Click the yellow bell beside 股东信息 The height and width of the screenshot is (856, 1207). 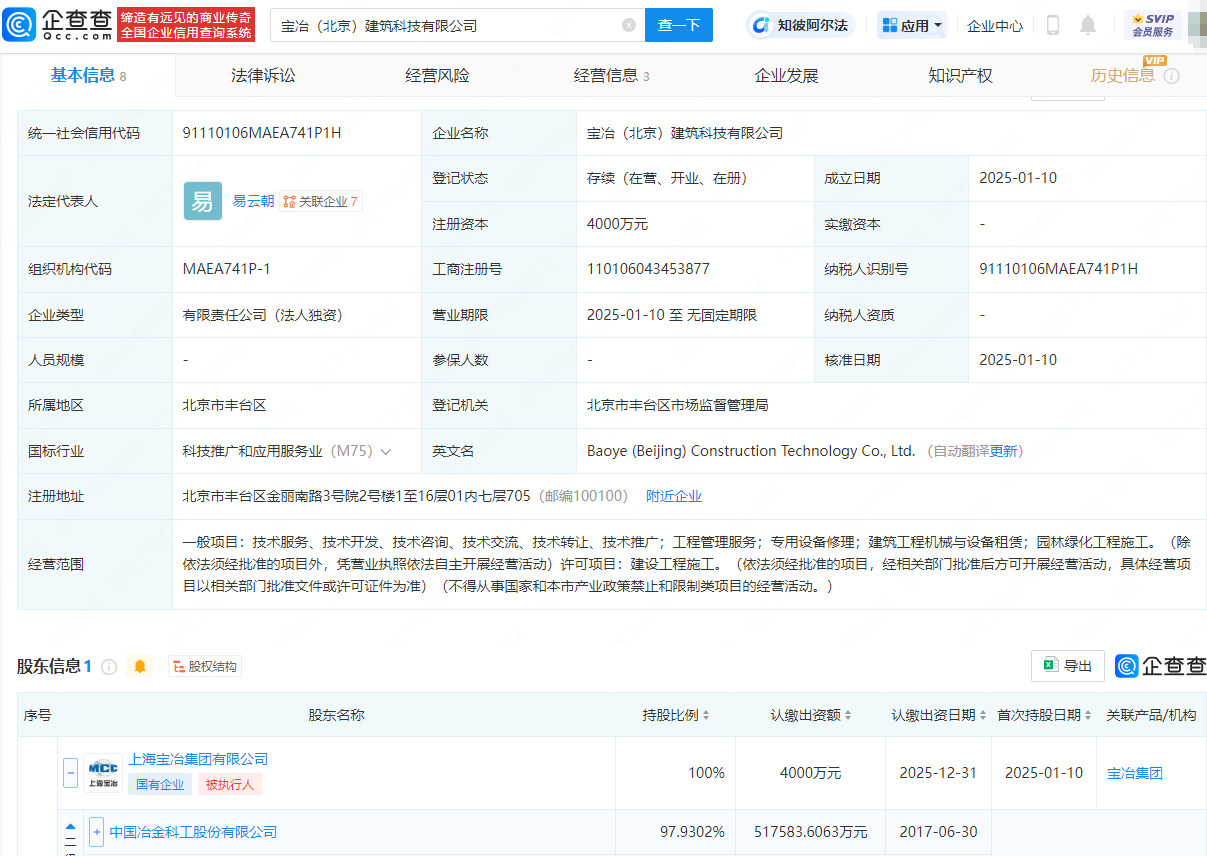(140, 666)
